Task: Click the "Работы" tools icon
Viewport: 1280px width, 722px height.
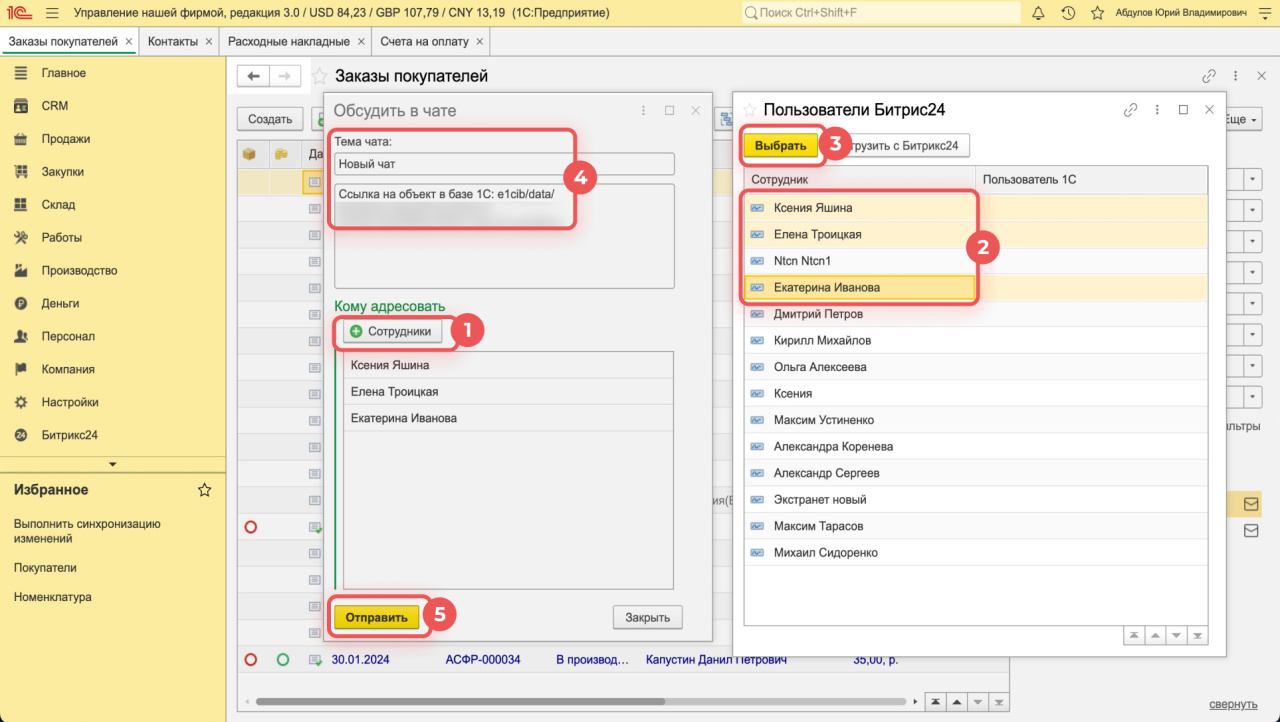Action: click(x=21, y=238)
